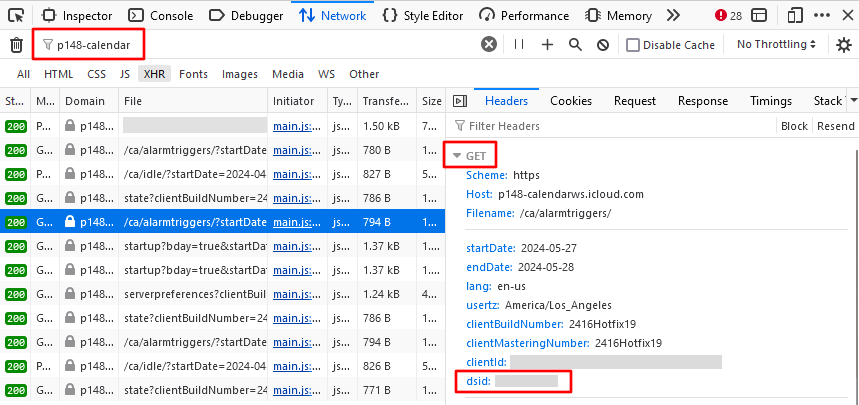Viewport: 859px width, 405px height.
Task: Open the Performance panel
Action: pyautogui.click(x=524, y=15)
